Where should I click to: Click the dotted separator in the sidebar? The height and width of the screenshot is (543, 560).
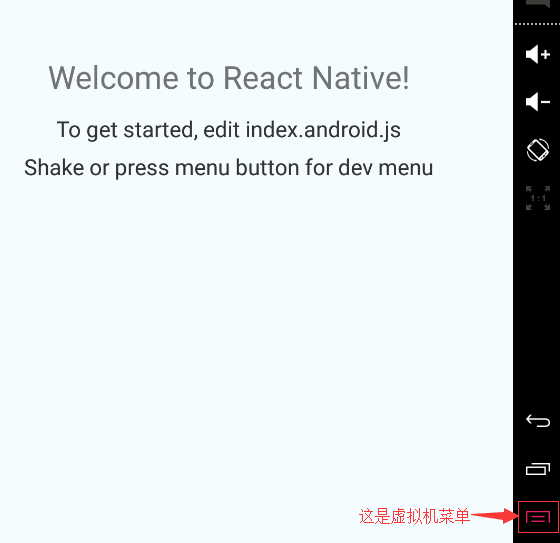tap(537, 24)
